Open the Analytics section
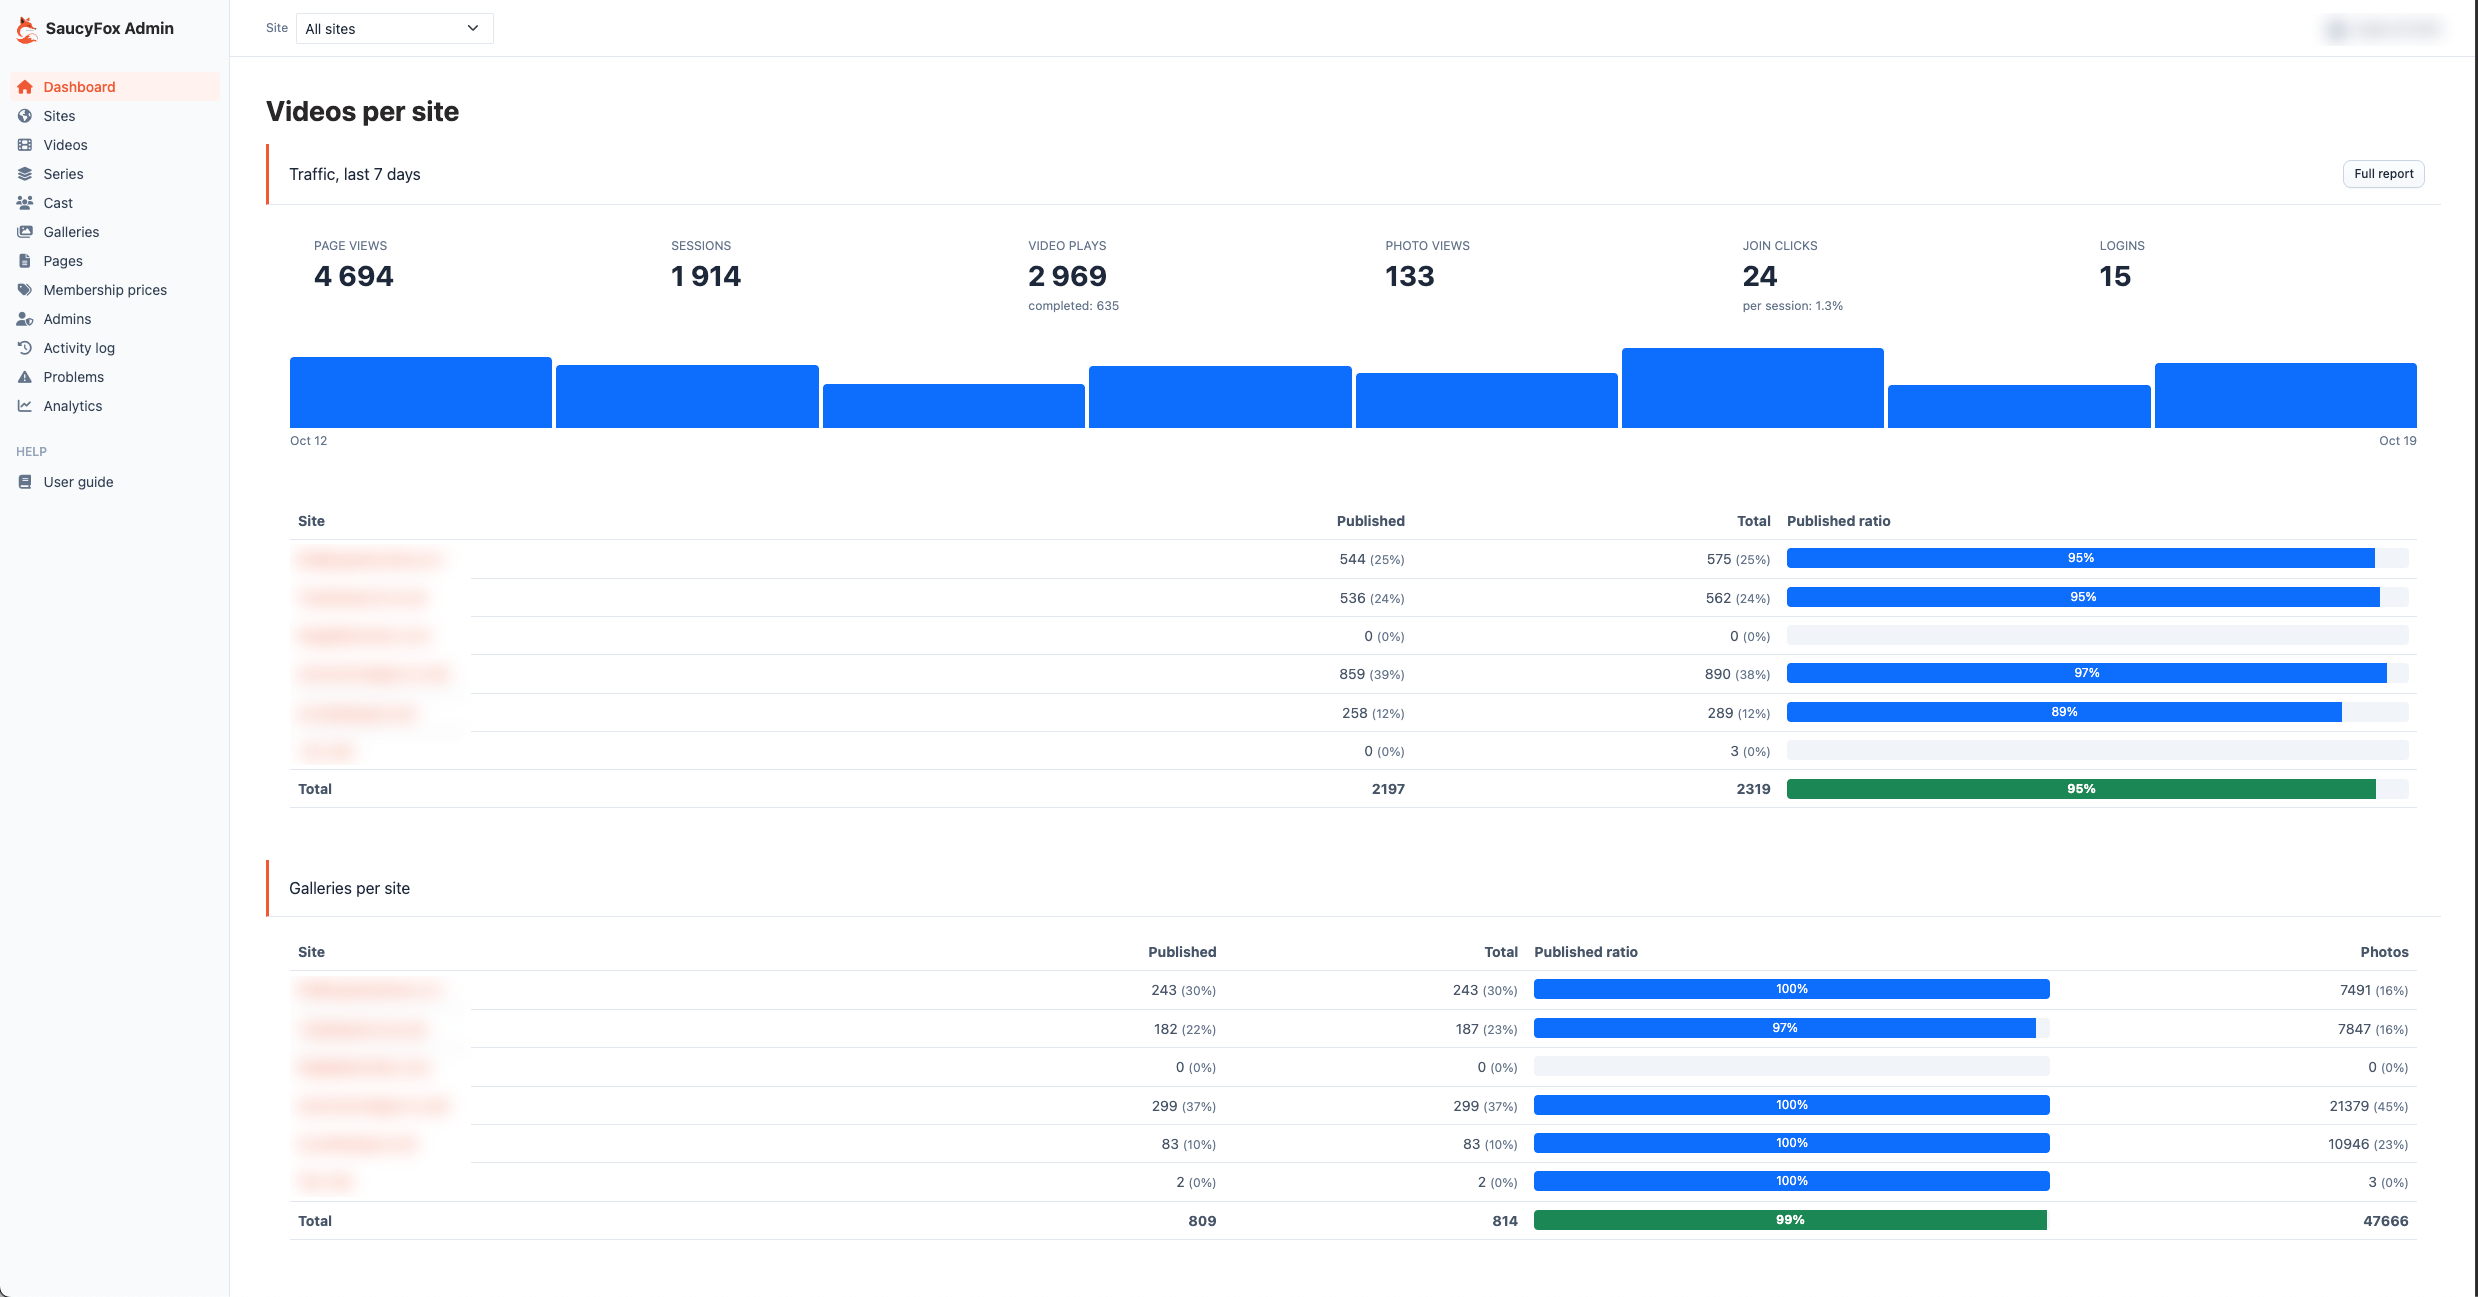The height and width of the screenshot is (1297, 2478). coord(115,406)
